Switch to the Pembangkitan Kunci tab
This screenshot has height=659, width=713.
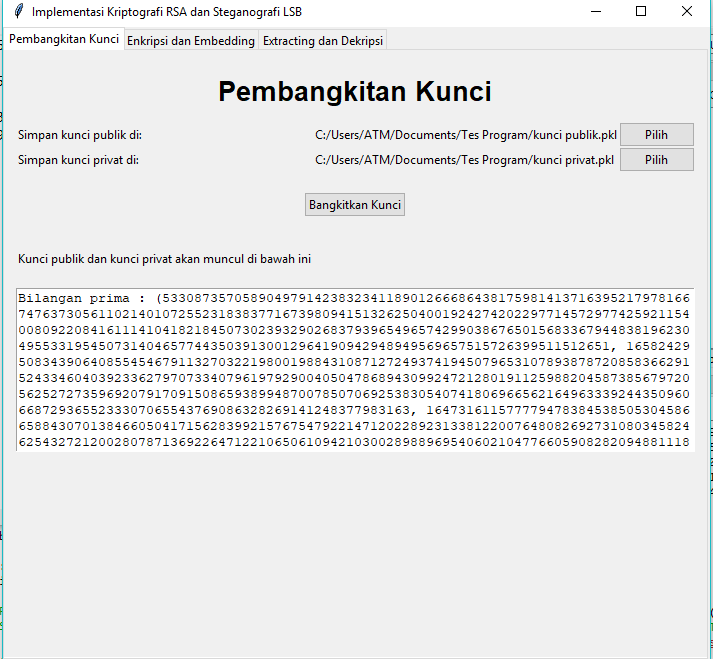point(64,39)
